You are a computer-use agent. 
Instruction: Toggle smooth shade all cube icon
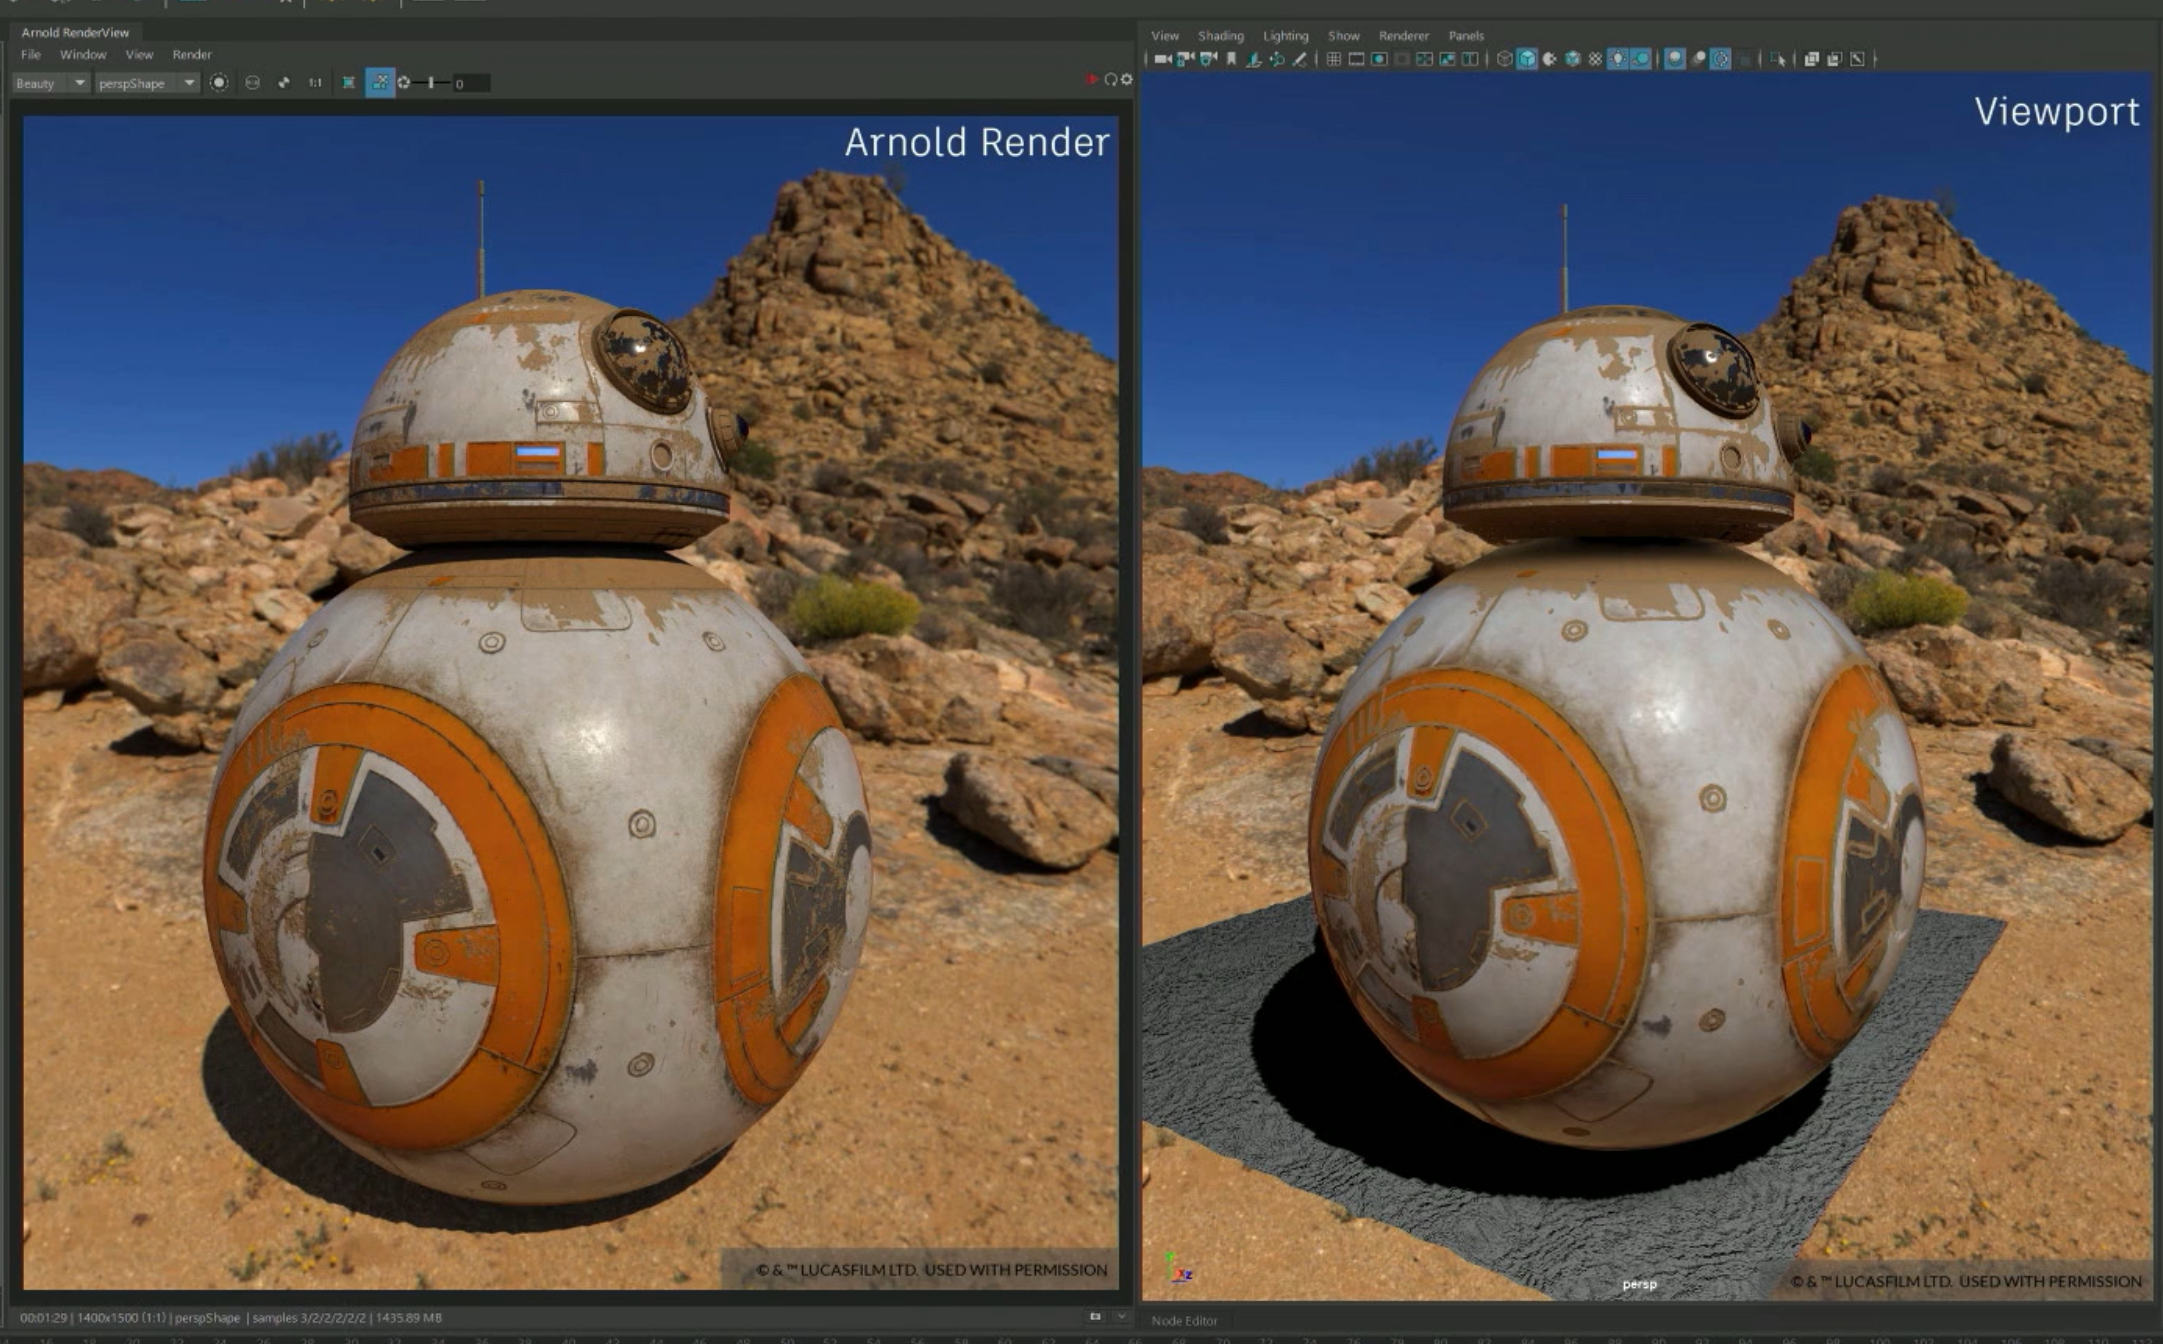pos(1527,59)
